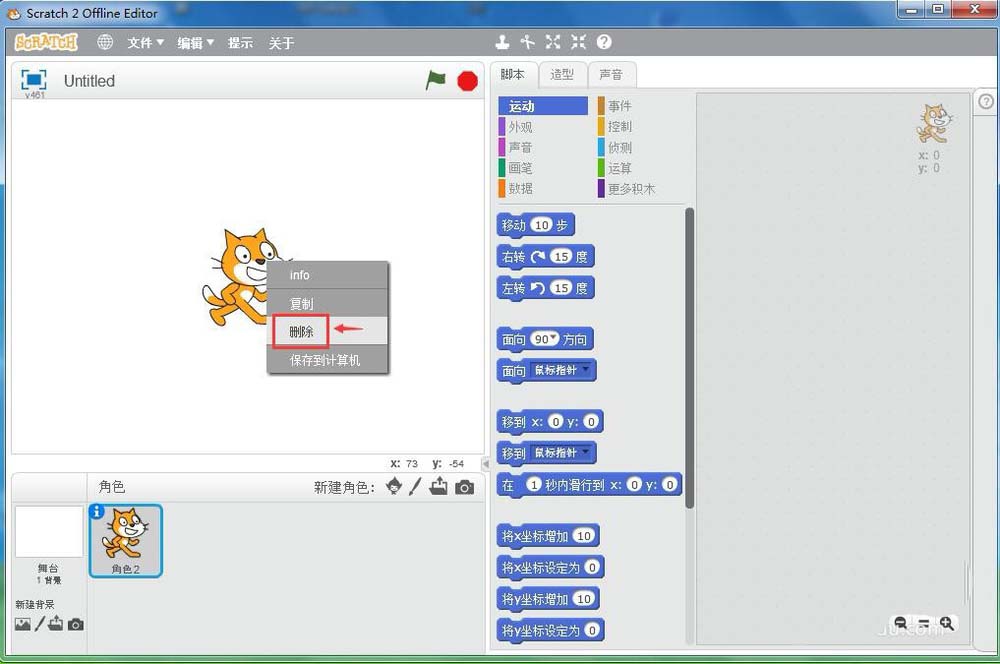The image size is (1000, 664).
Task: Select the scissors Delete tool
Action: [528, 42]
